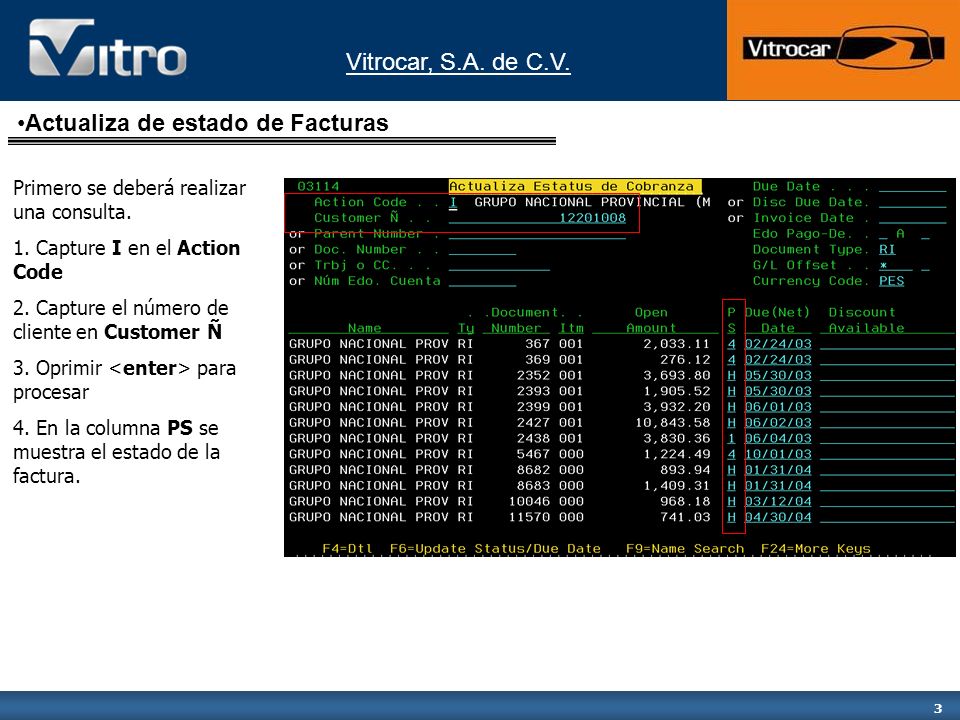This screenshot has width=960, height=720.
Task: Click the Vitro logo
Action: point(108,48)
